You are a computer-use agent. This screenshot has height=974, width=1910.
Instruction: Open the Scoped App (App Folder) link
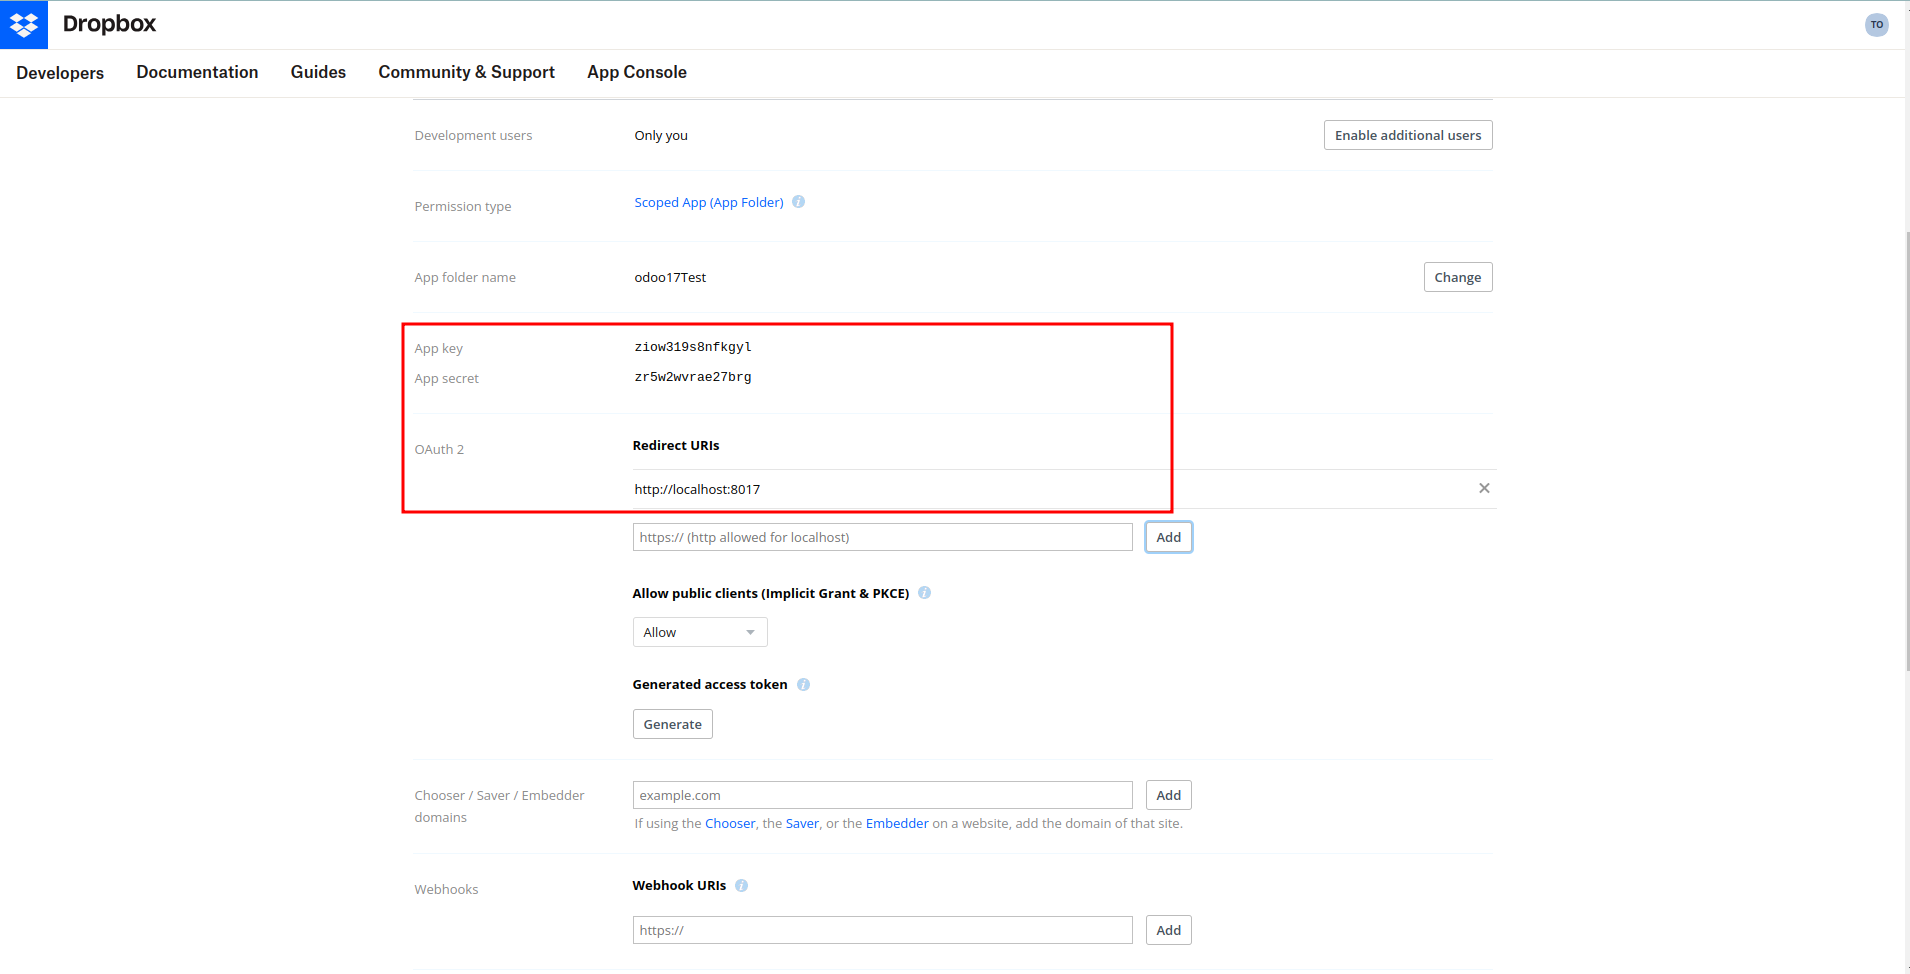(708, 202)
